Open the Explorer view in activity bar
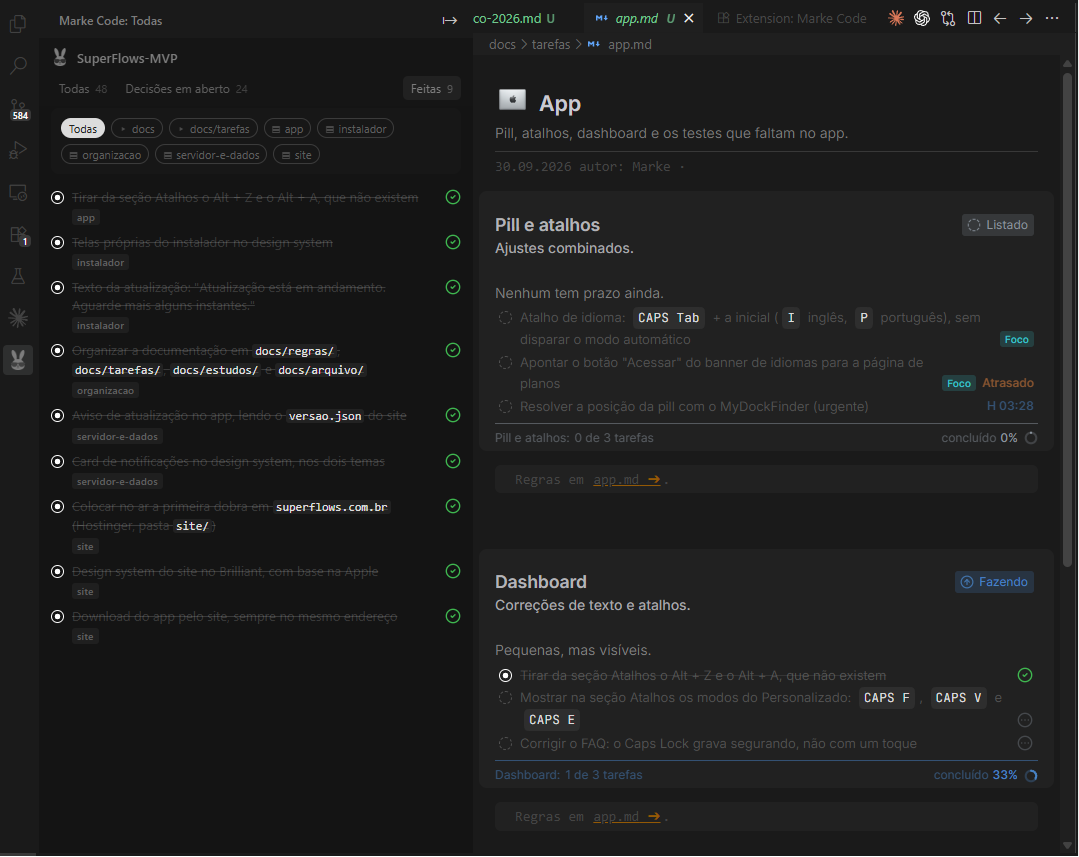 (x=19, y=24)
